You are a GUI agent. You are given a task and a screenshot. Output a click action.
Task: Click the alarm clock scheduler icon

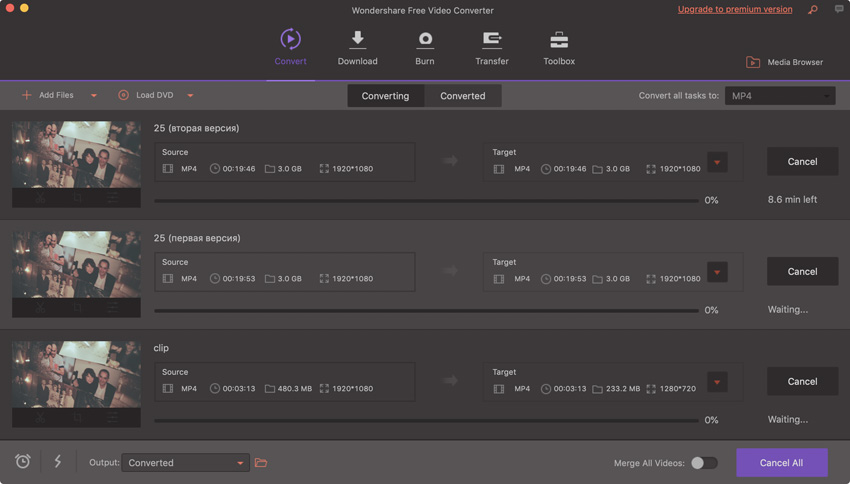pos(23,461)
